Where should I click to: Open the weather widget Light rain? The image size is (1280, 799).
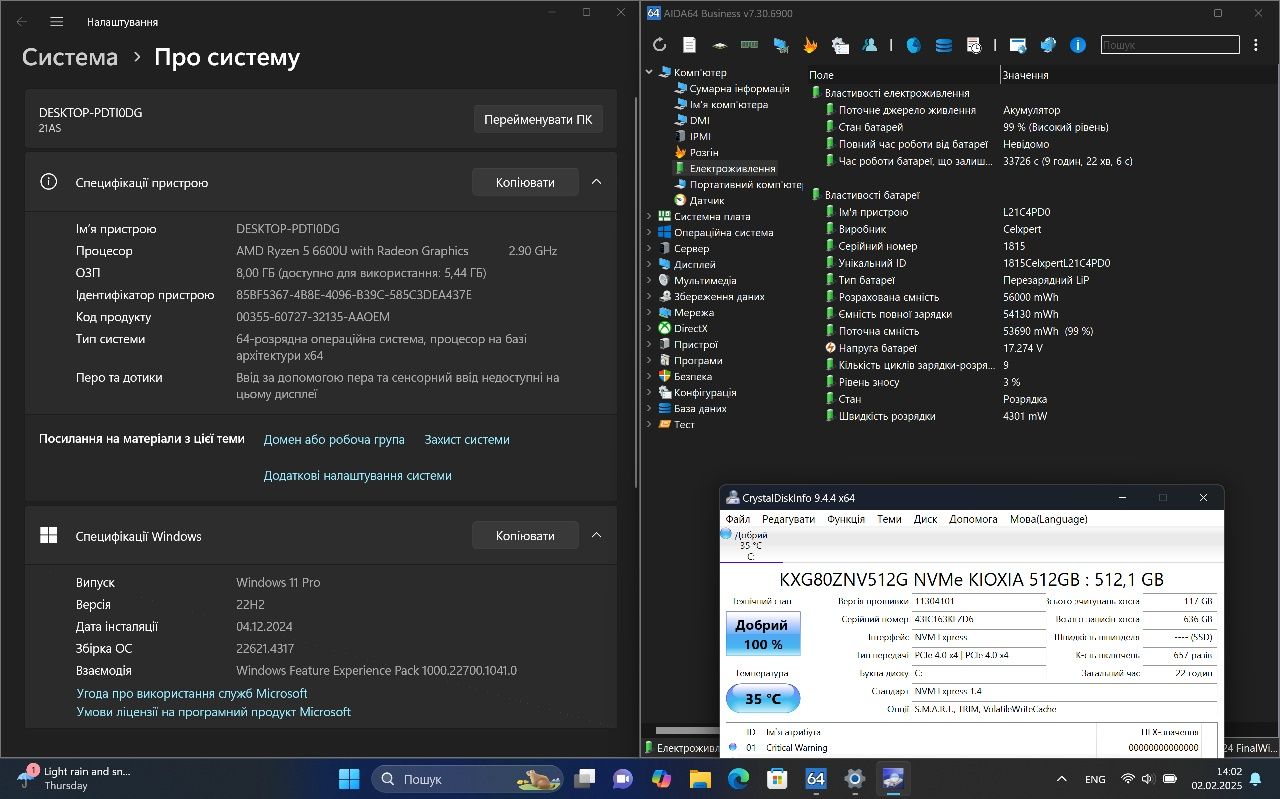(x=75, y=778)
